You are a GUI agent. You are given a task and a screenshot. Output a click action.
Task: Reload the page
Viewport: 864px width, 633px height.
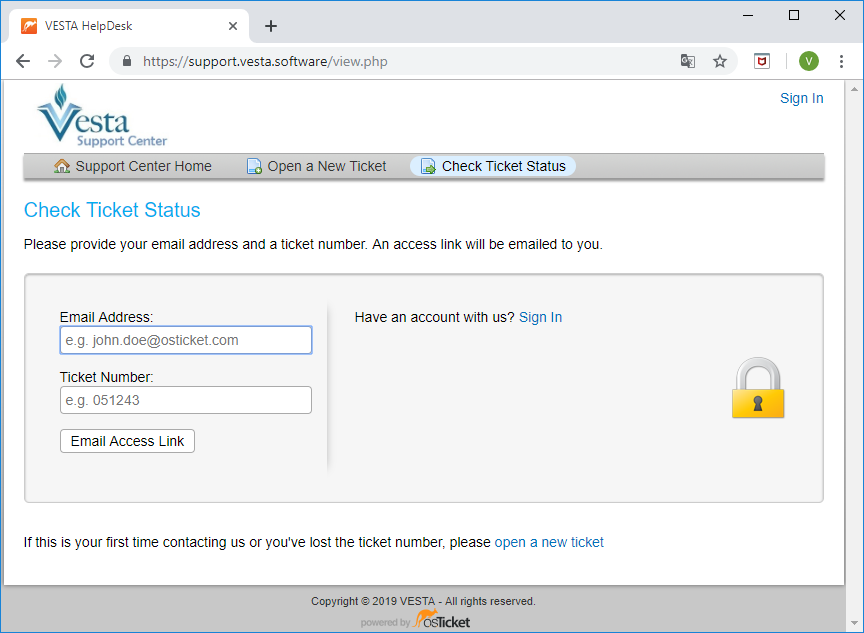point(87,61)
